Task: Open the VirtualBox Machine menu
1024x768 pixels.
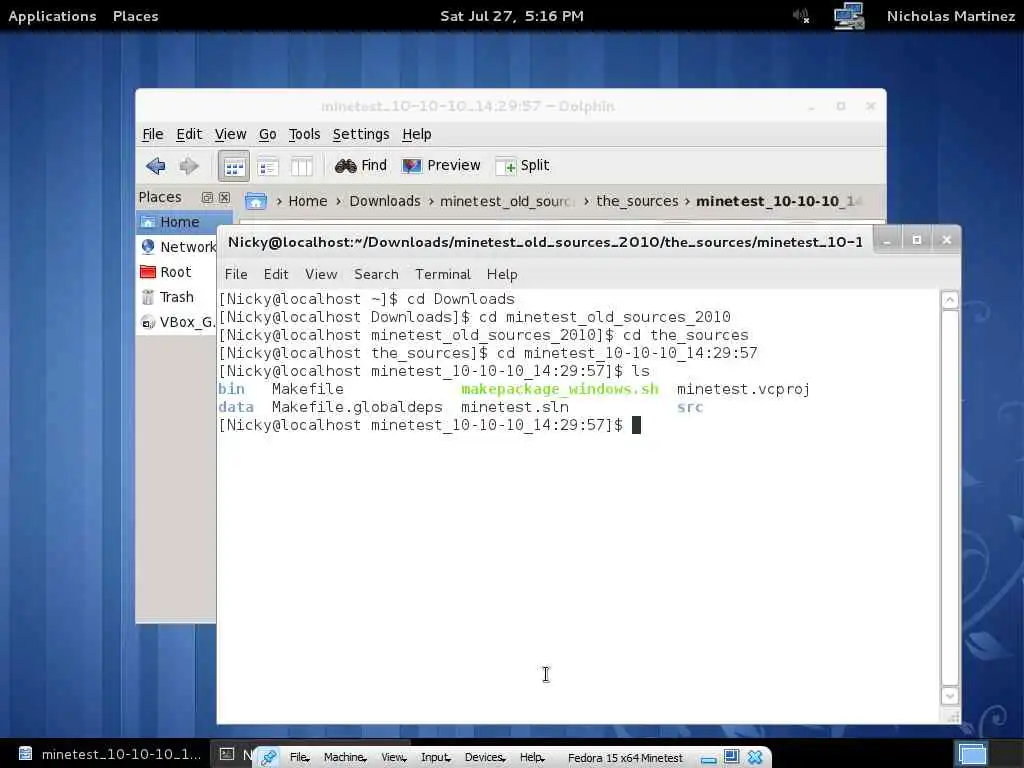Action: pyautogui.click(x=345, y=758)
